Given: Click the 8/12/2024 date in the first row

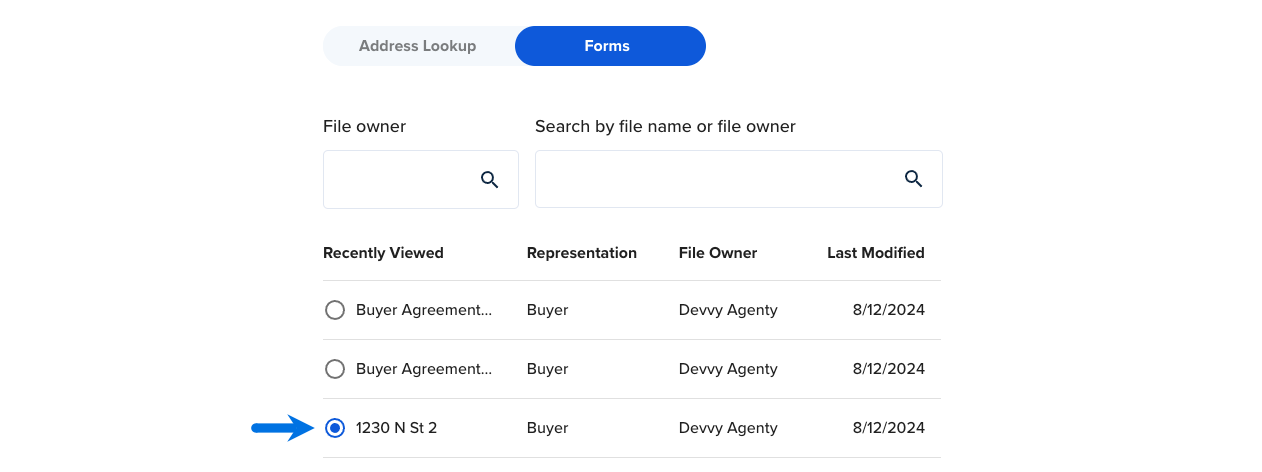Looking at the screenshot, I should point(889,310).
